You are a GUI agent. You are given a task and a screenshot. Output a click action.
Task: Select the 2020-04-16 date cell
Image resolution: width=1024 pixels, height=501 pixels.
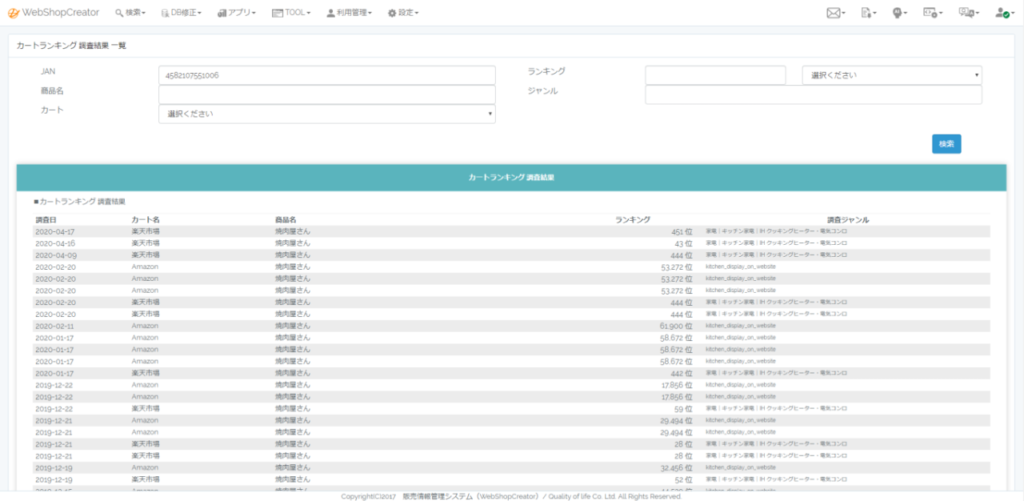pyautogui.click(x=56, y=243)
